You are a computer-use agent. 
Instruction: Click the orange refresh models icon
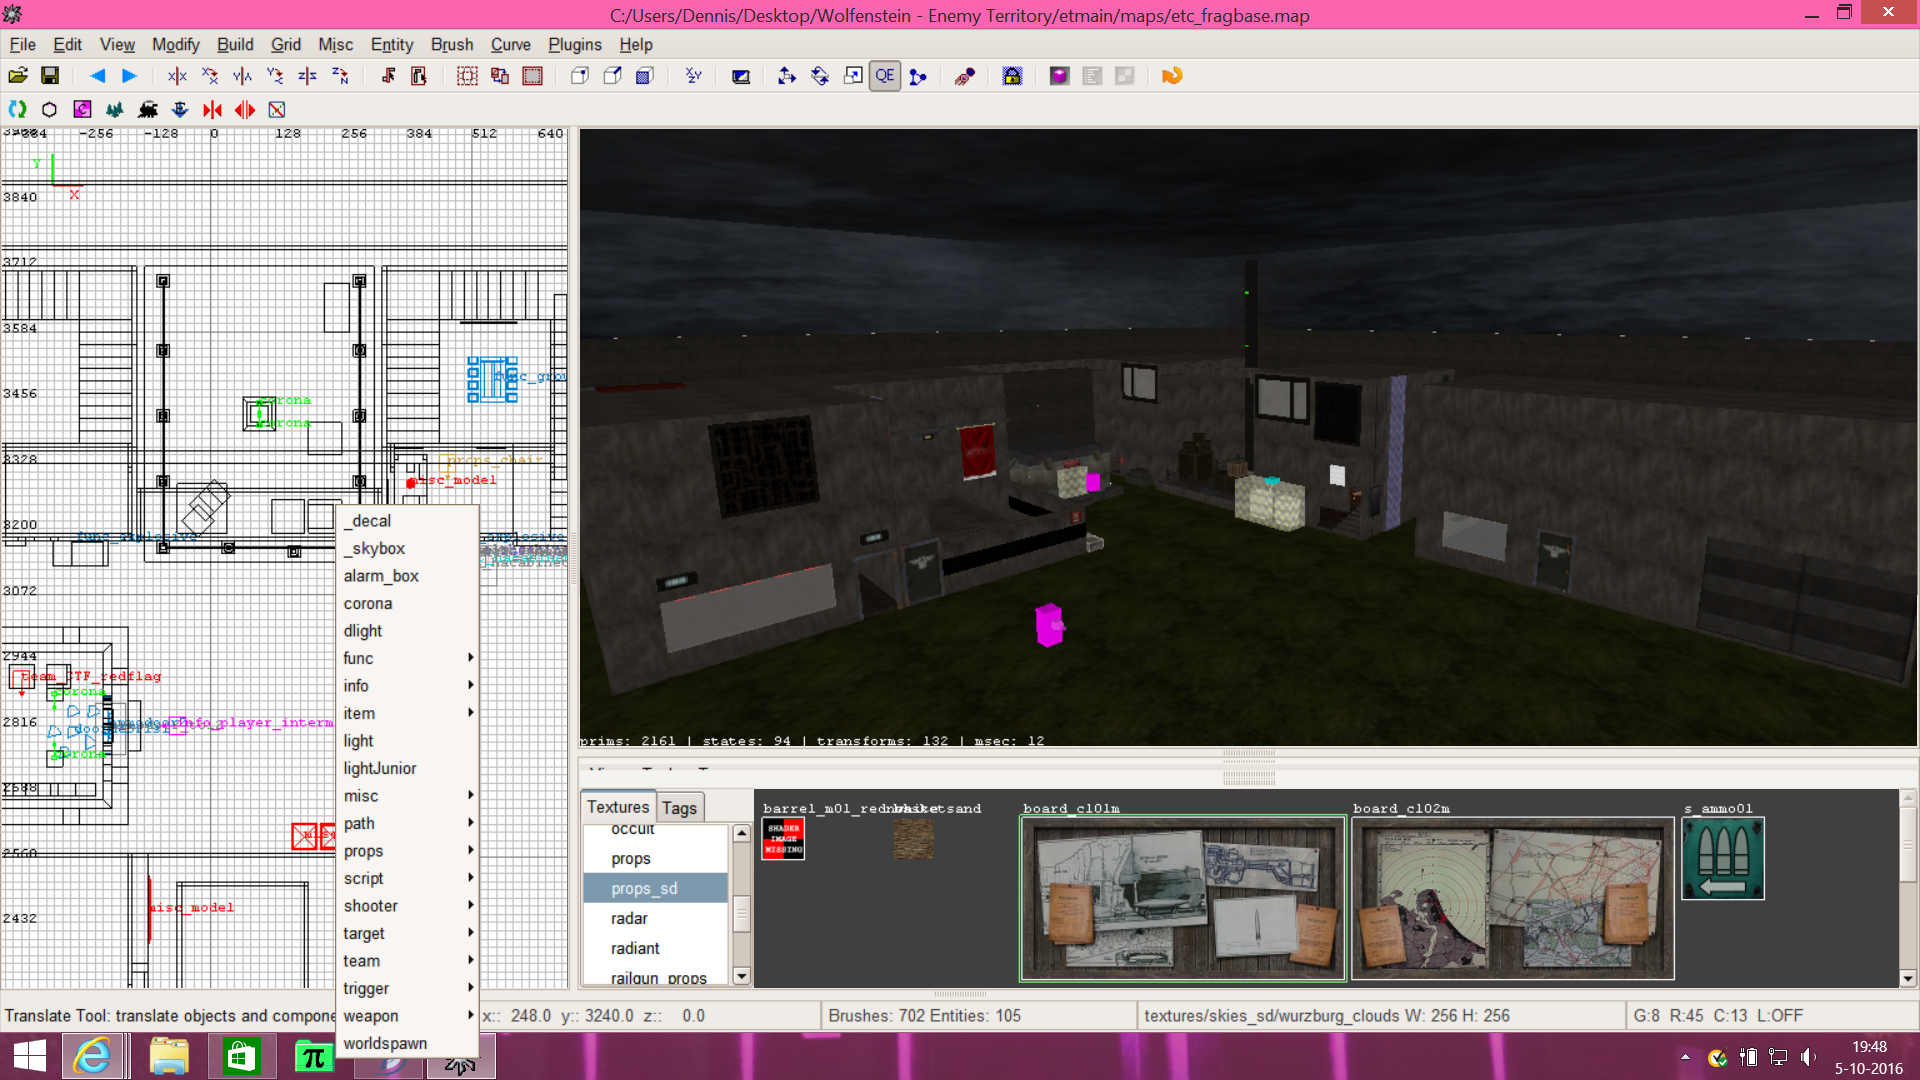(1172, 76)
